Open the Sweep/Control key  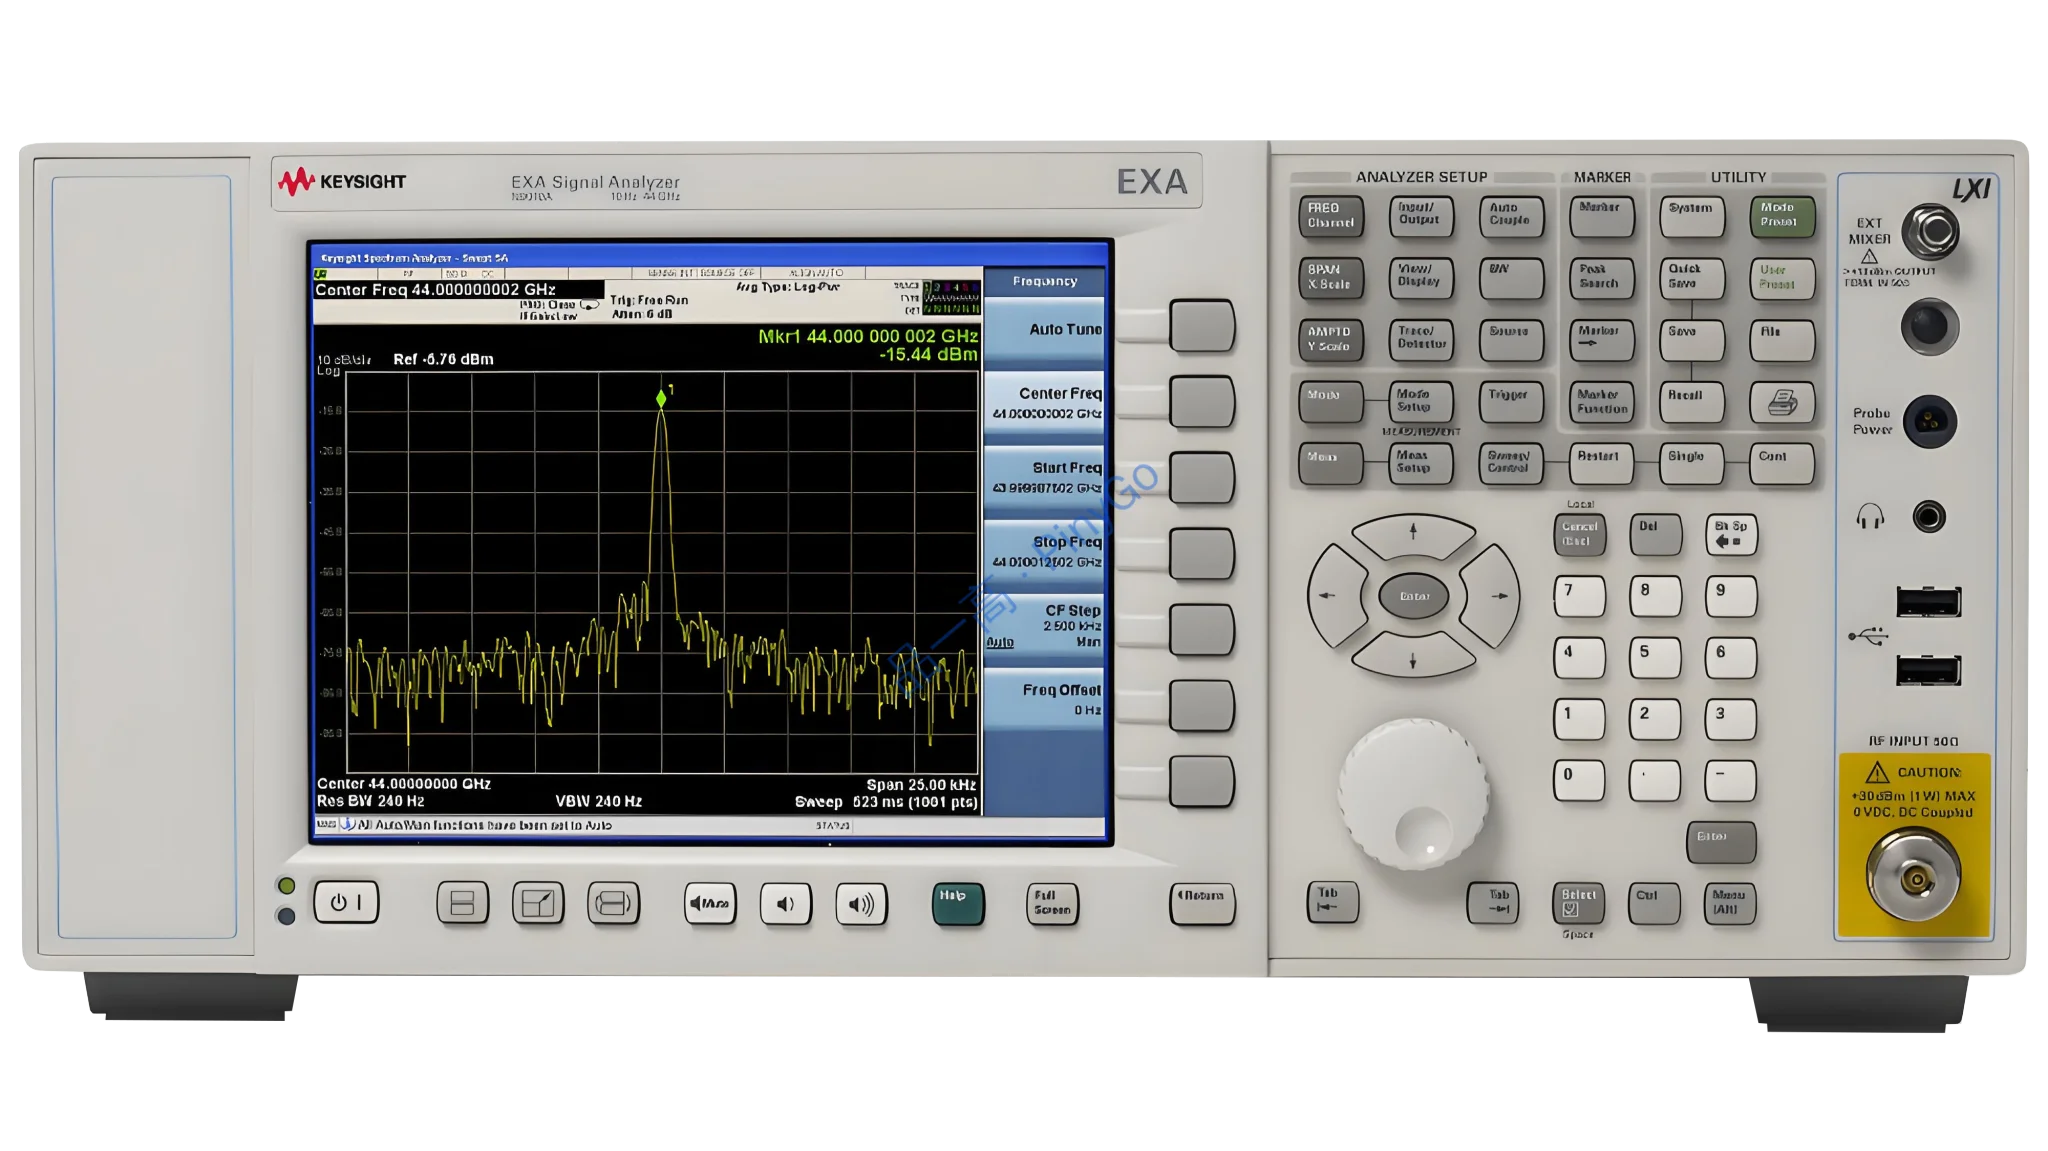[x=1511, y=463]
